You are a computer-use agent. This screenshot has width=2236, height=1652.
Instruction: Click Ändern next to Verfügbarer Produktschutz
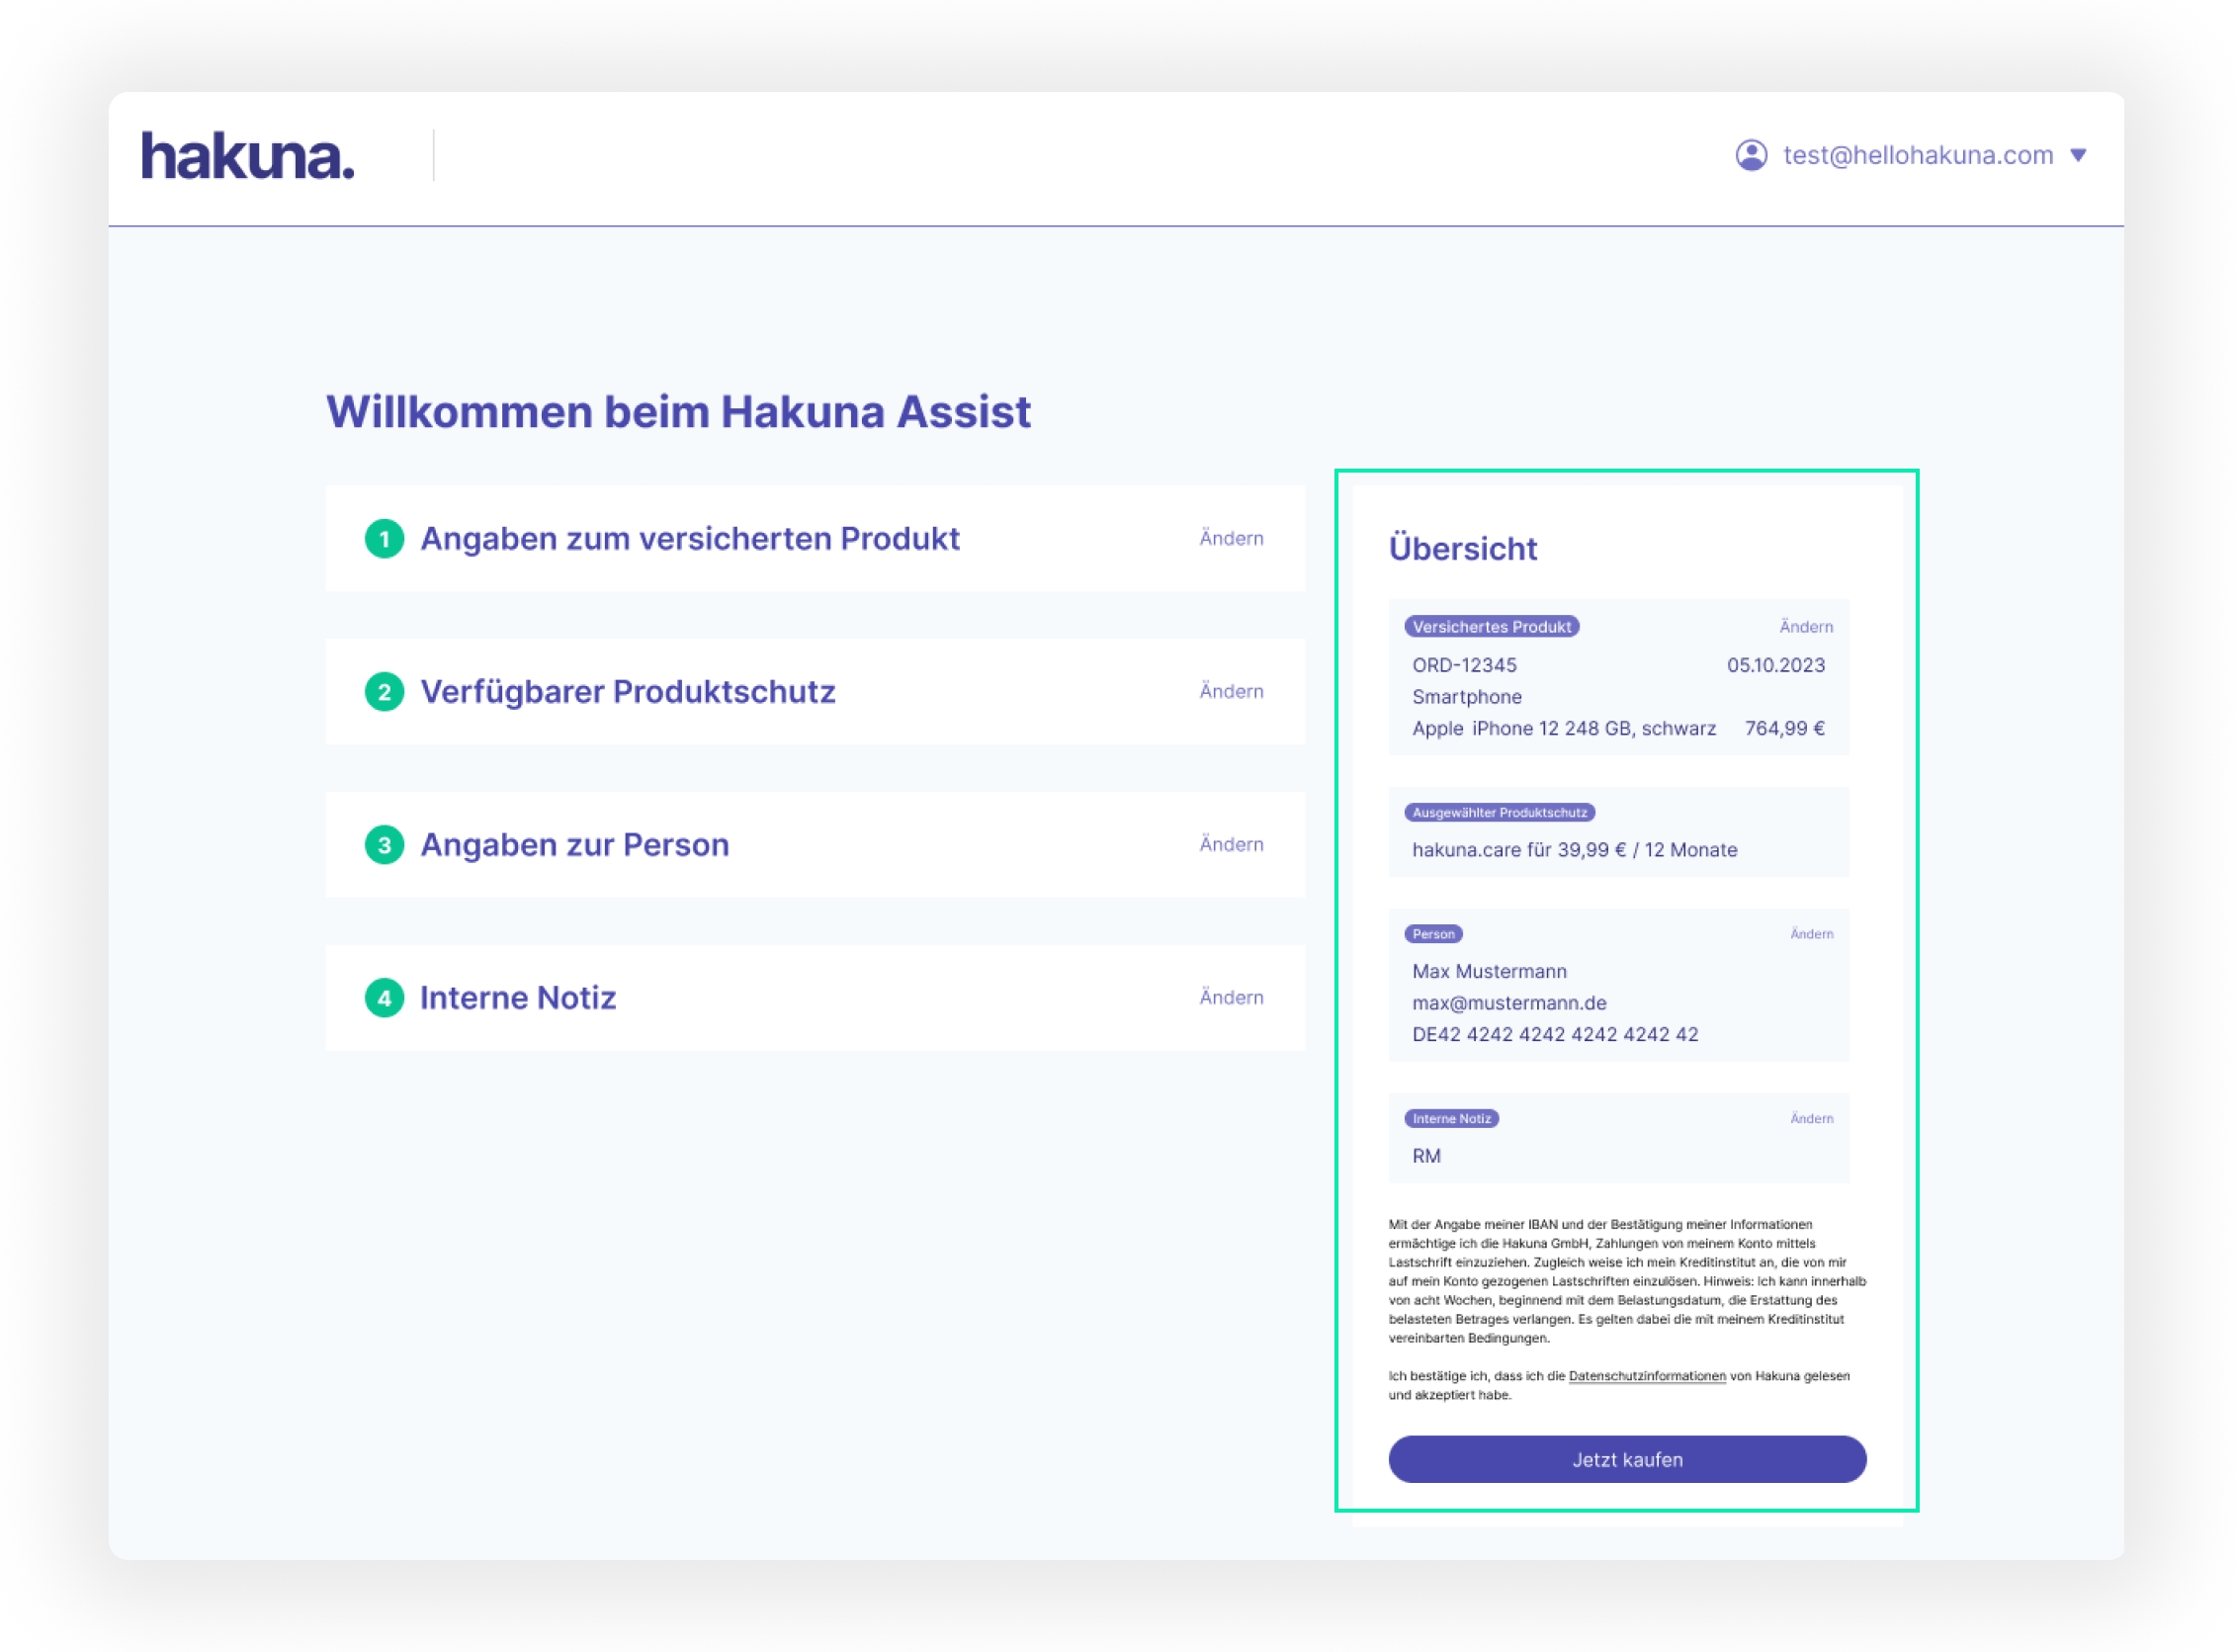point(1231,692)
